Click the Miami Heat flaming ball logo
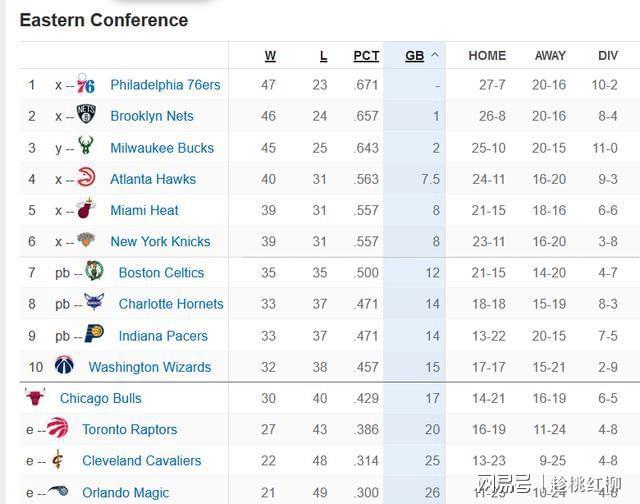640x504 pixels. tap(86, 208)
